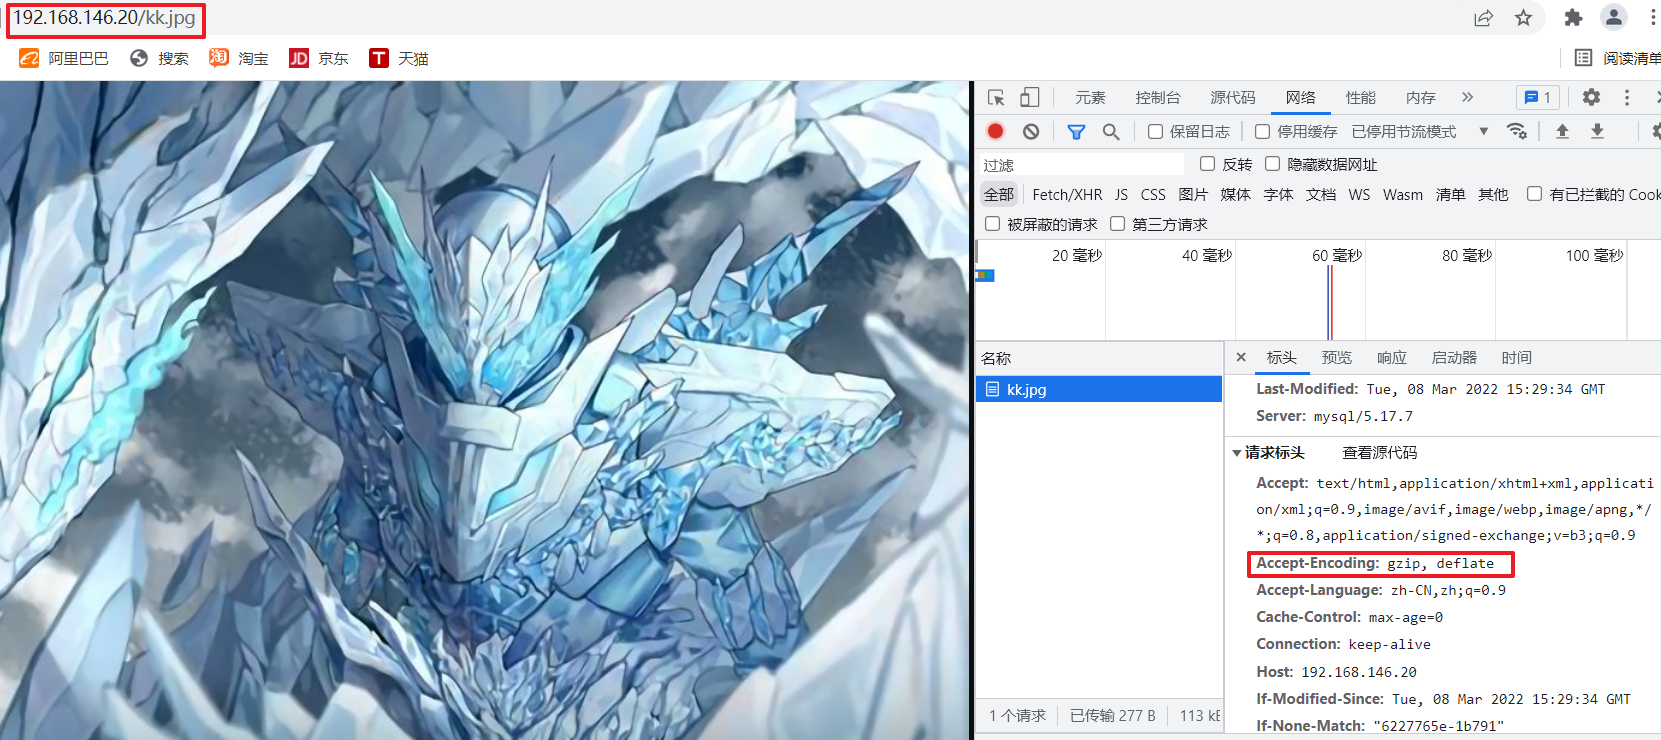Image resolution: width=1661 pixels, height=740 pixels.
Task: Enable the 保留日志 checkbox
Action: tap(1155, 131)
